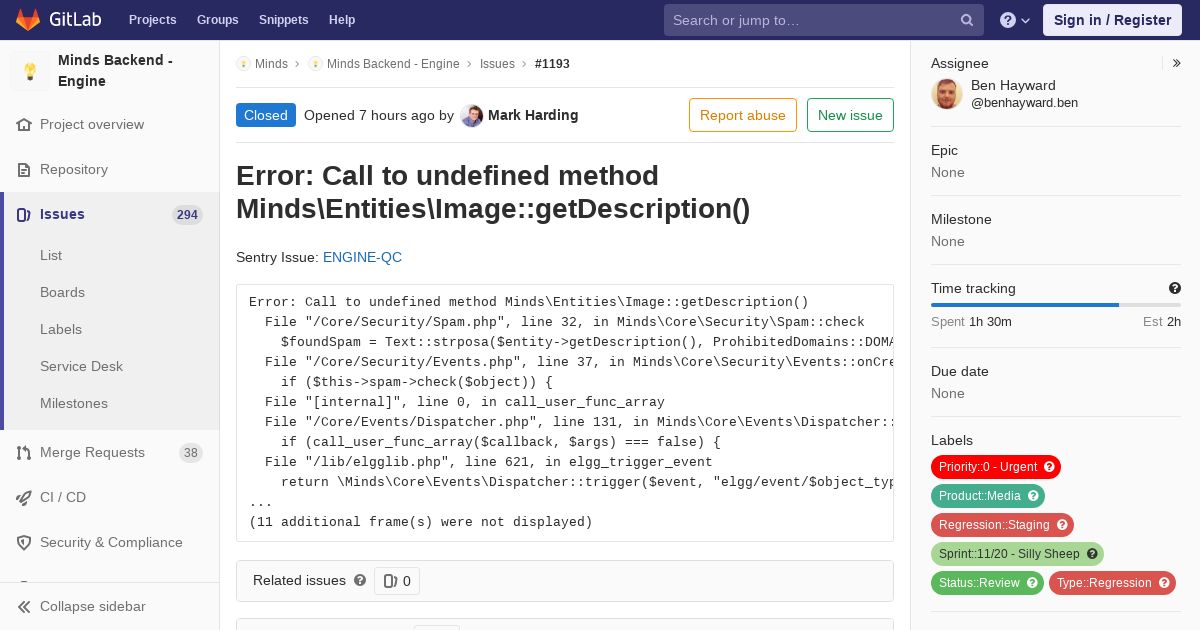Click the Minds breadcrumb avatar icon
The width and height of the screenshot is (1200, 630).
(243, 64)
